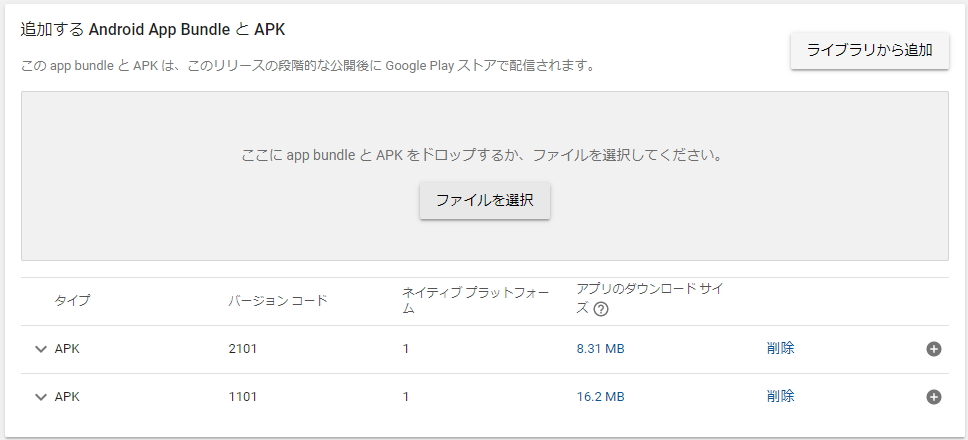Open the 8.31 MB download size value

point(600,349)
